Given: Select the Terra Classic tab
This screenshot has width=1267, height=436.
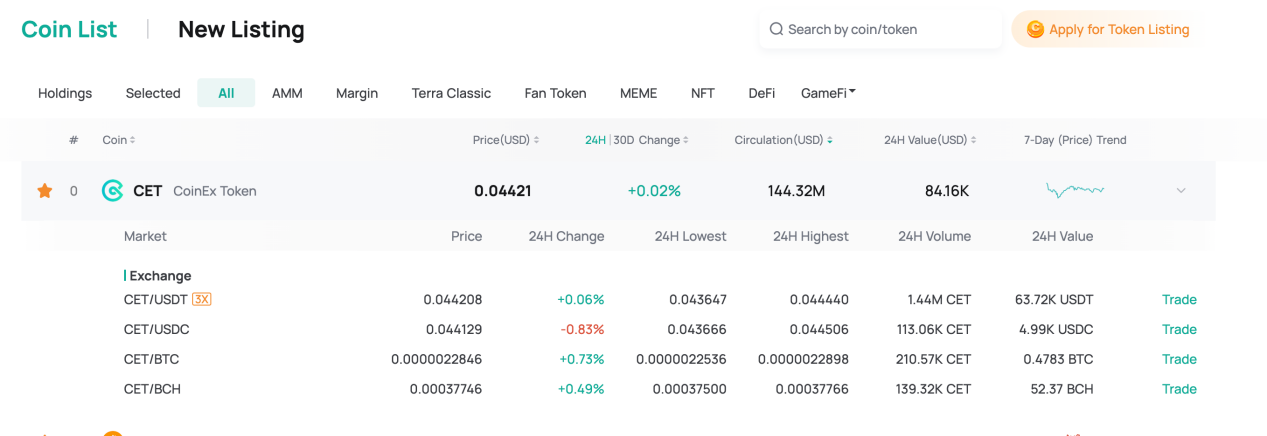Looking at the screenshot, I should click(x=451, y=93).
